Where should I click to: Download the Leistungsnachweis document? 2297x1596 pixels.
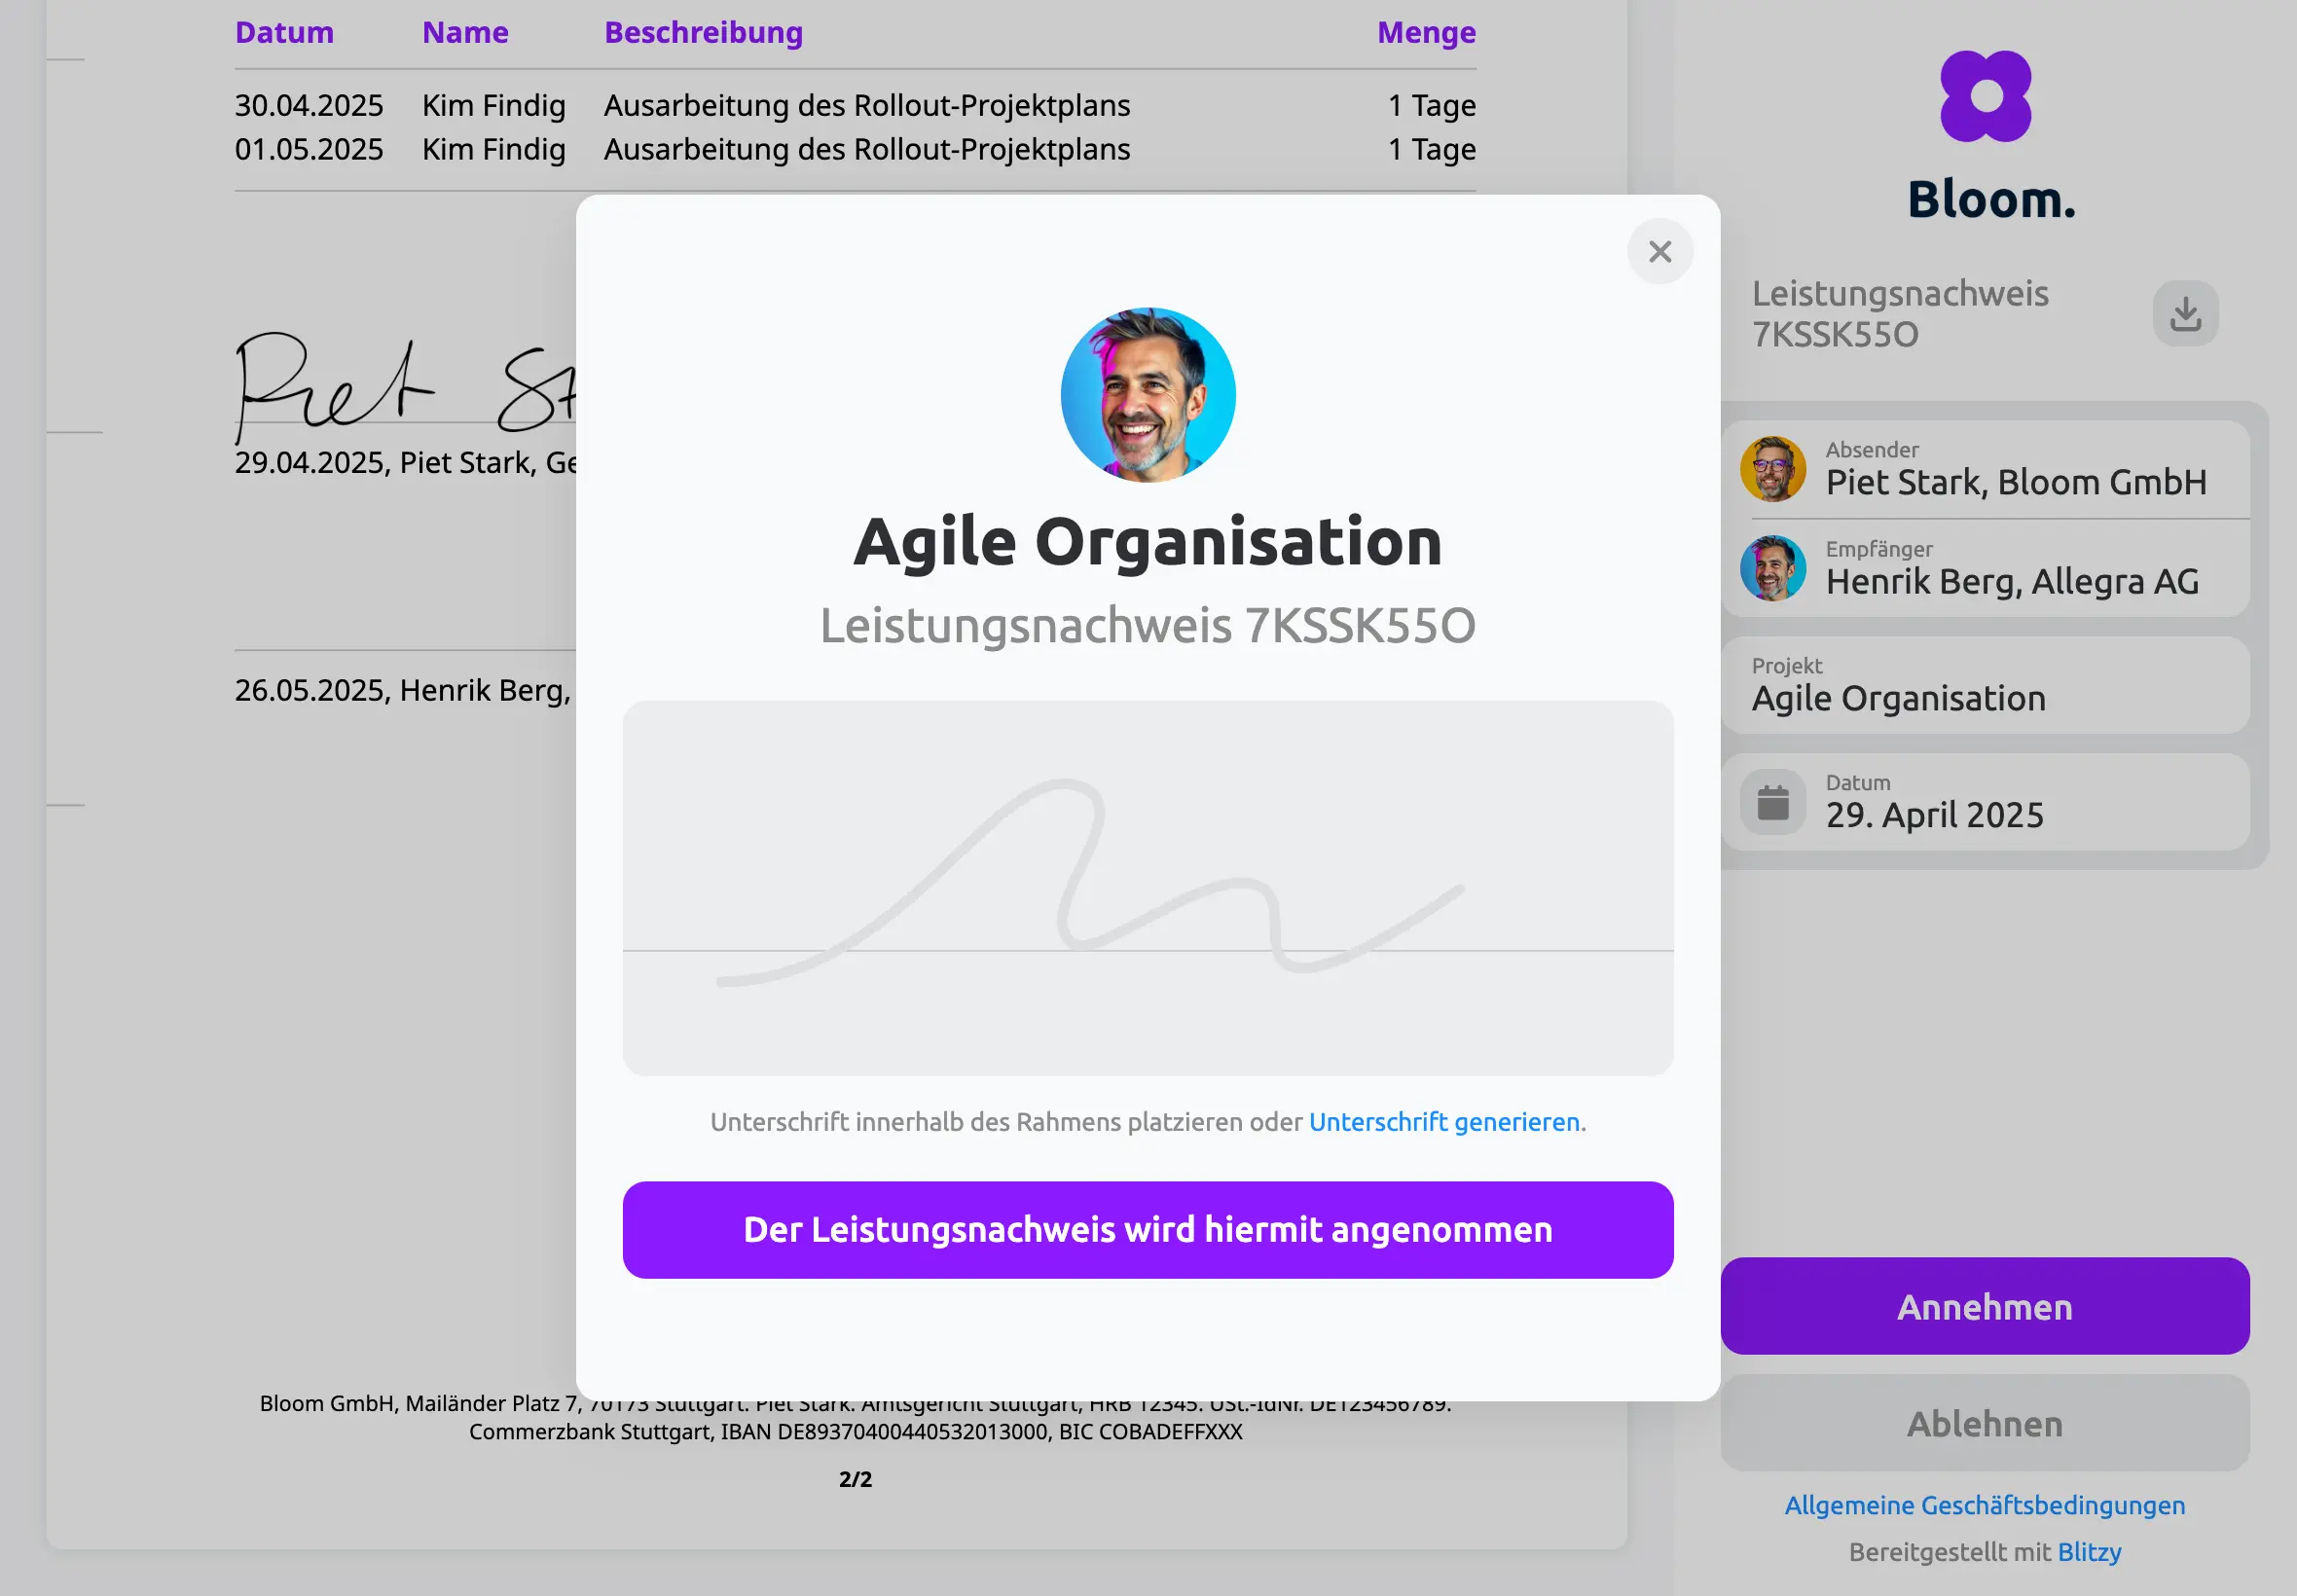(x=2185, y=314)
